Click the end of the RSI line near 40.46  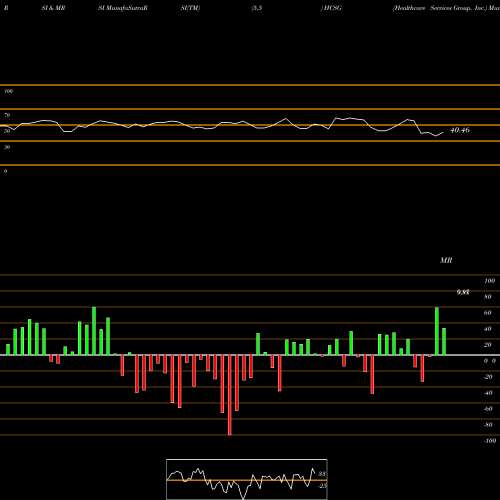pos(443,133)
